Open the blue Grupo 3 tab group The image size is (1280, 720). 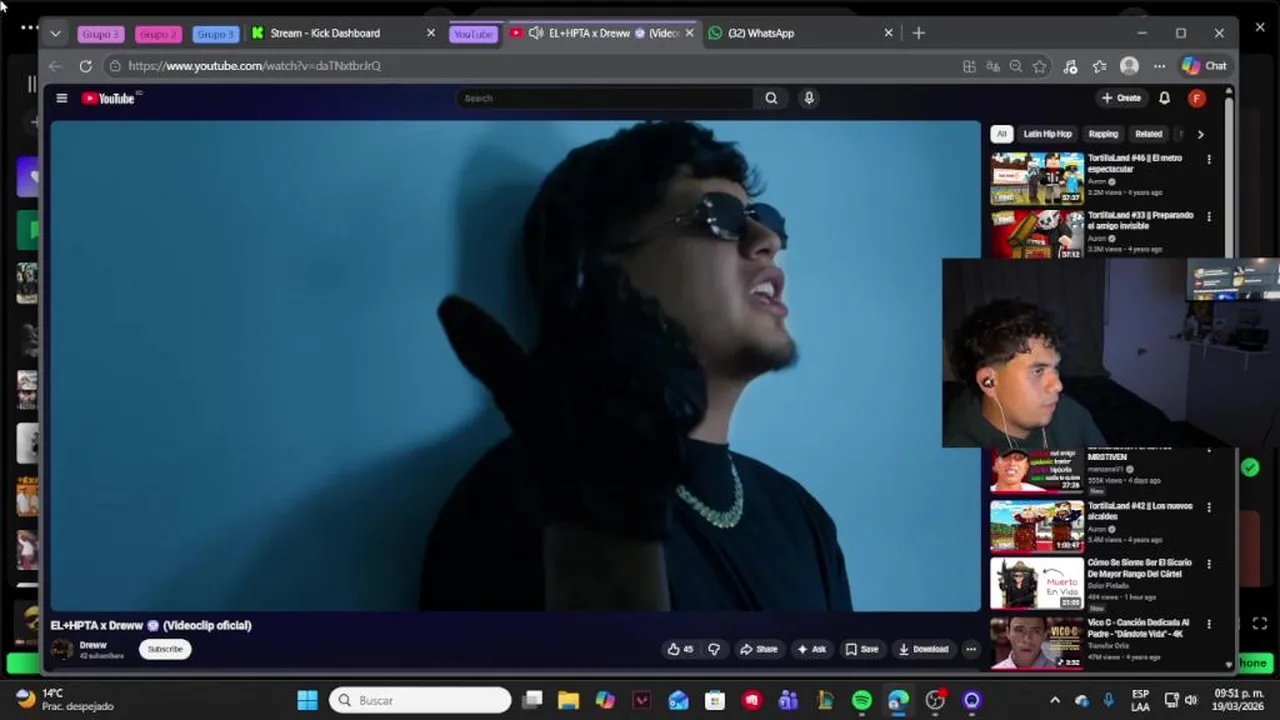pyautogui.click(x=216, y=34)
